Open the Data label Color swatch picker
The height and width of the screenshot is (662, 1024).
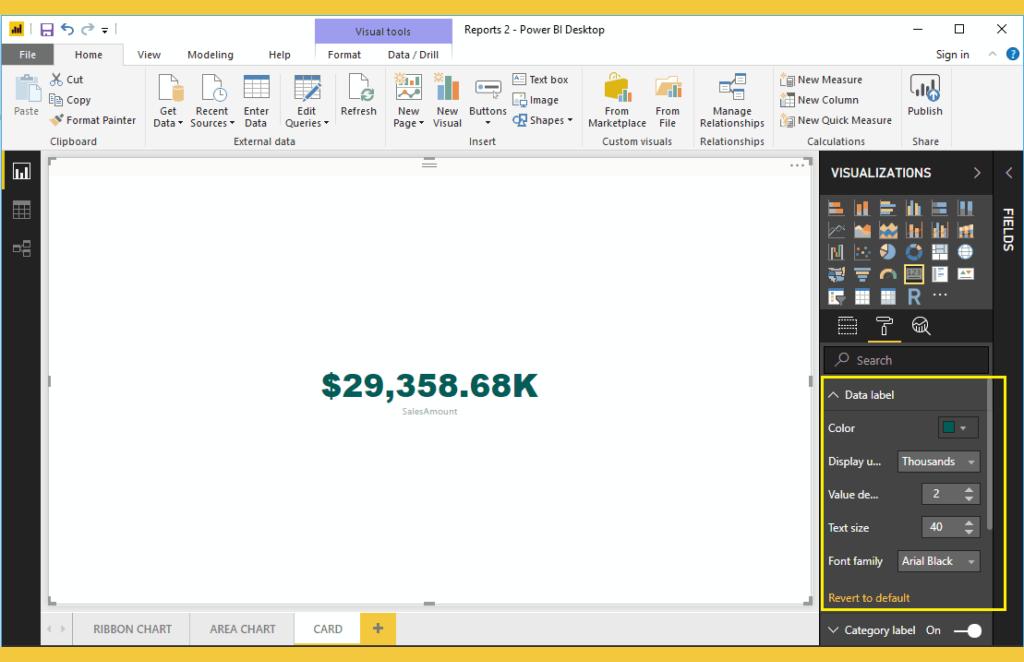[x=958, y=428]
